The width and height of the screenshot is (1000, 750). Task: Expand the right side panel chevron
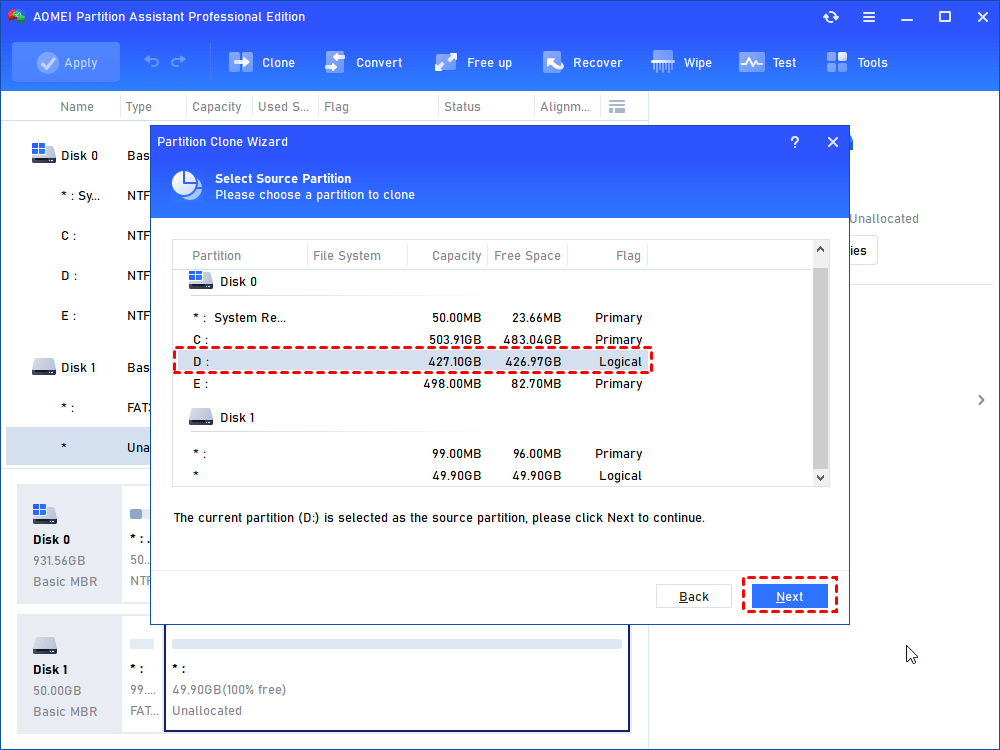click(981, 400)
